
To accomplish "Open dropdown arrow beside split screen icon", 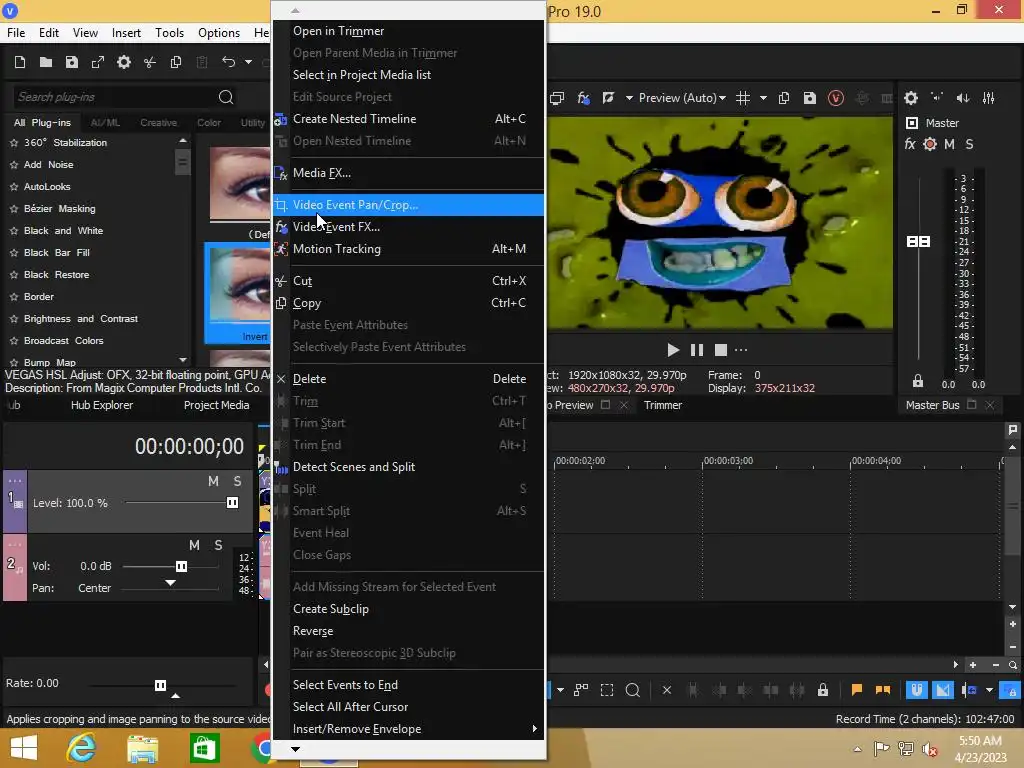I will click(629, 98).
